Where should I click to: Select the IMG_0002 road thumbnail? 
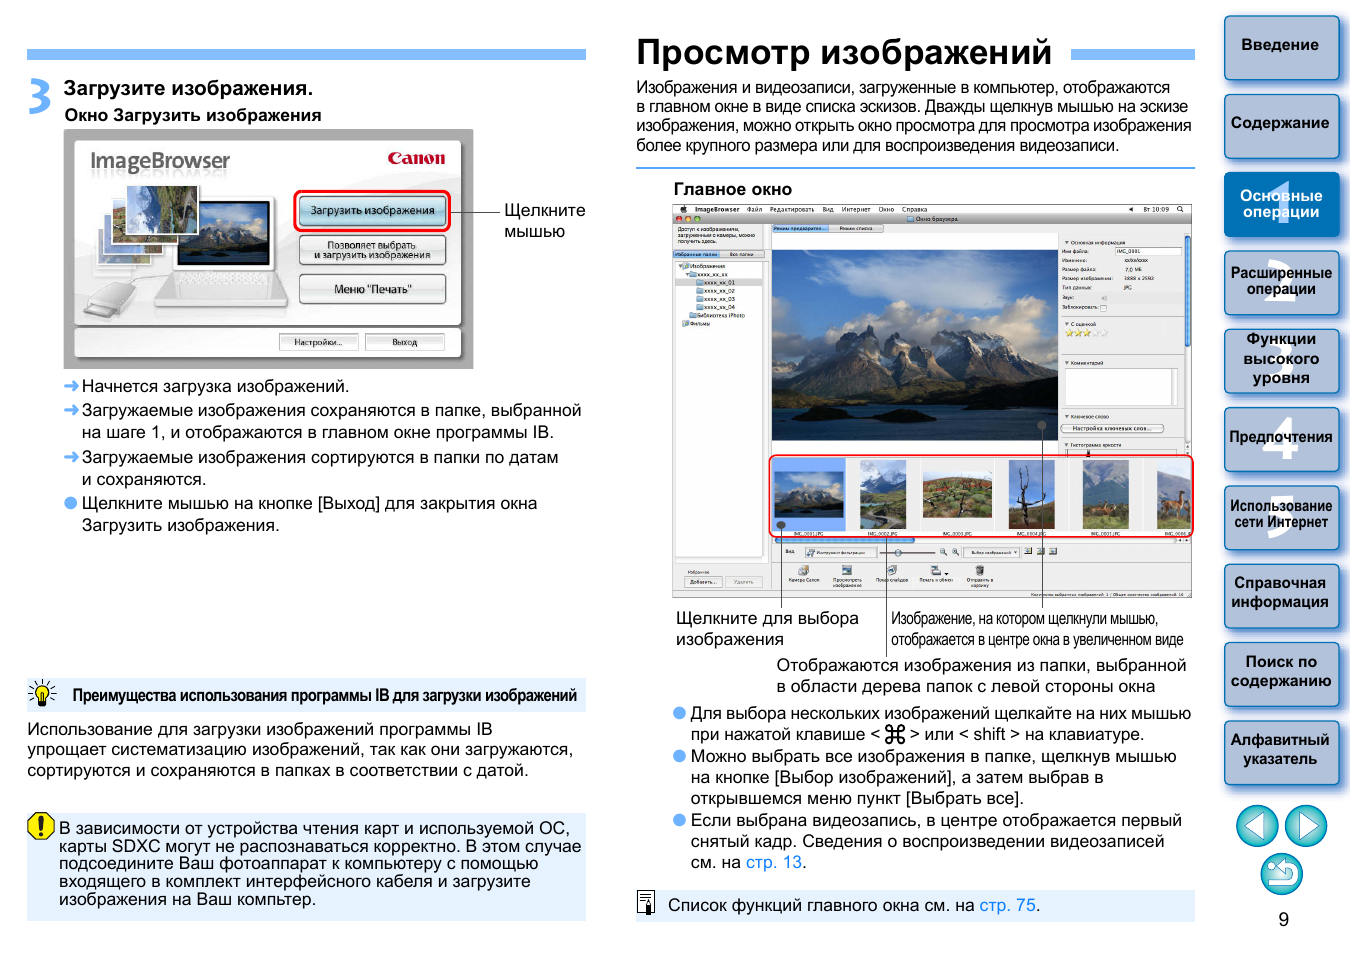883,494
